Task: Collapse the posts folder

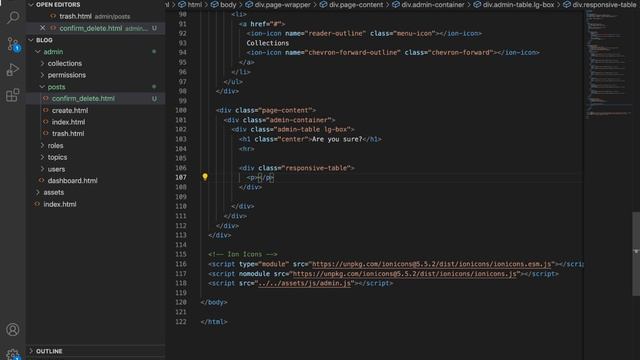Action: pyautogui.click(x=42, y=87)
